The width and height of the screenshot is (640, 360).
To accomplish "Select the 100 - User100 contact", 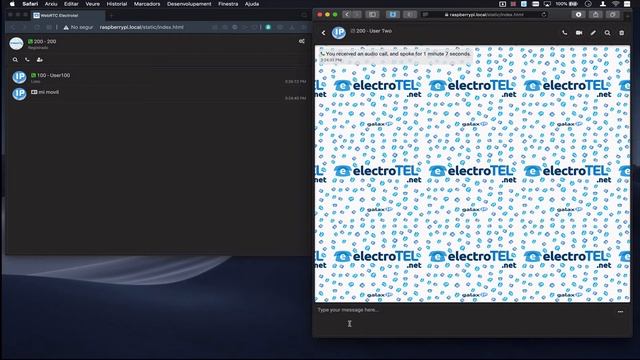I will click(159, 77).
